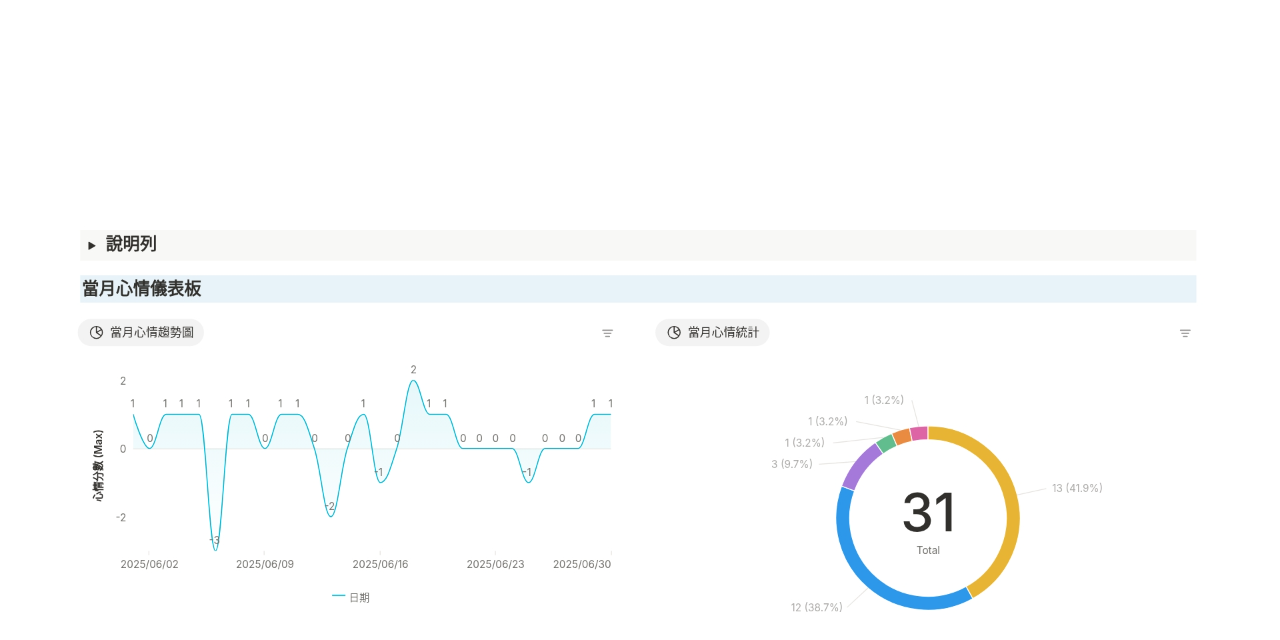1280x640 pixels.
Task: Click the 12 (38.7%) donut label
Action: point(816,607)
